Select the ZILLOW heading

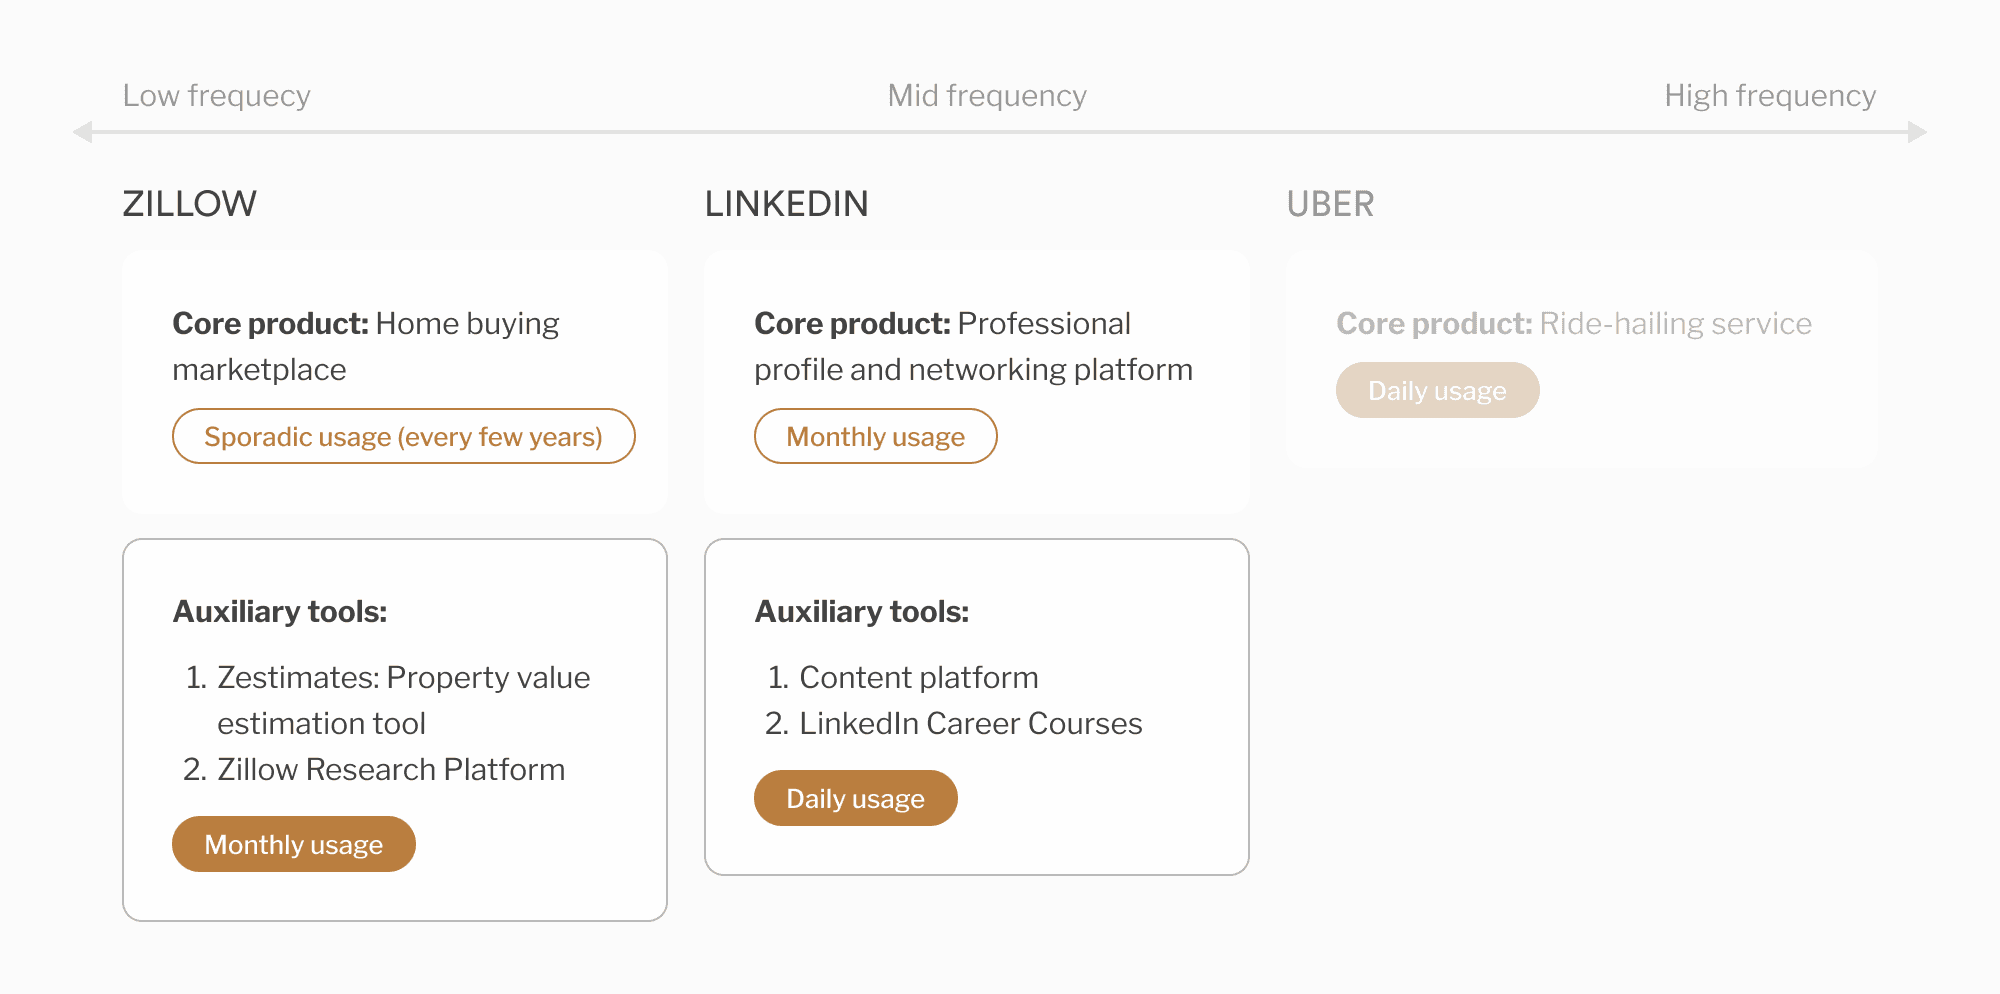pyautogui.click(x=189, y=204)
